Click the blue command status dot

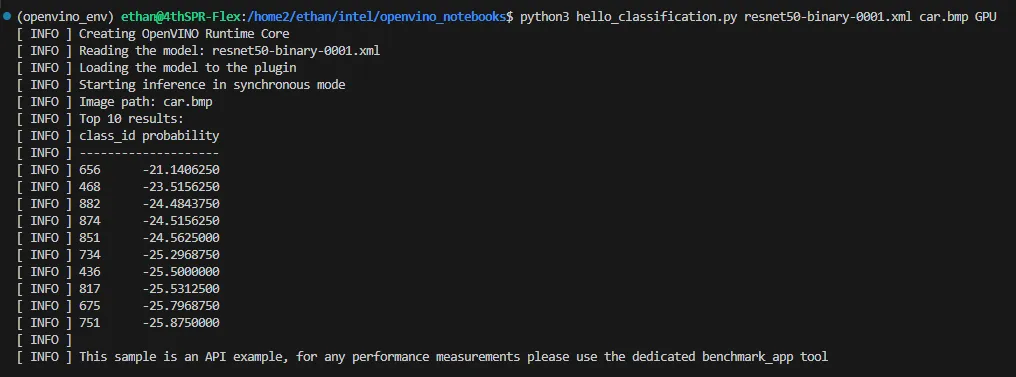click(6, 16)
